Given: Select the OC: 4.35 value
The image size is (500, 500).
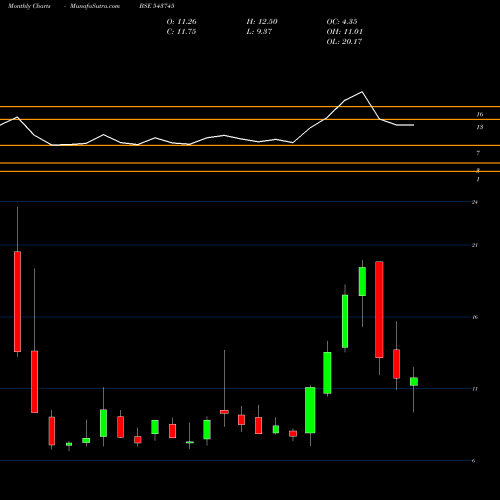Looking at the screenshot, I should [x=342, y=22].
